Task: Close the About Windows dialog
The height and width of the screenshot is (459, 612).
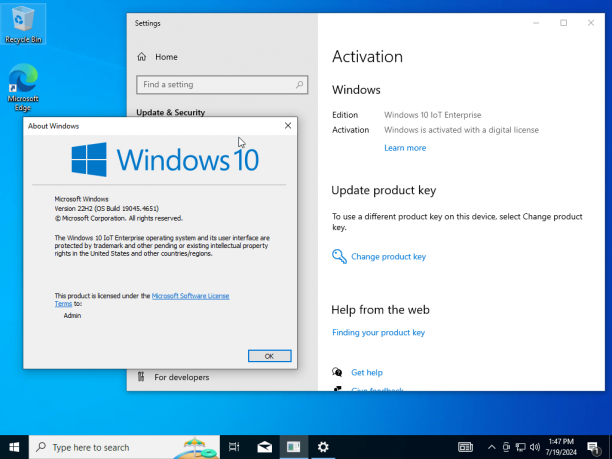Action: click(288, 126)
